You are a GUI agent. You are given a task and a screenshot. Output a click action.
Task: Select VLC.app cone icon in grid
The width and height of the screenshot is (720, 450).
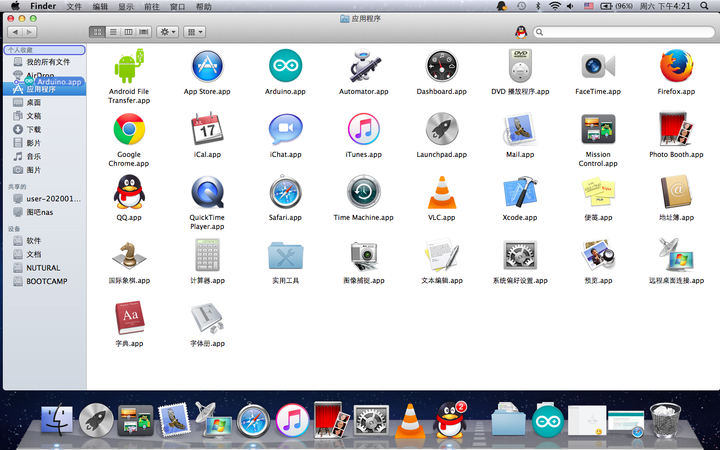[x=442, y=192]
